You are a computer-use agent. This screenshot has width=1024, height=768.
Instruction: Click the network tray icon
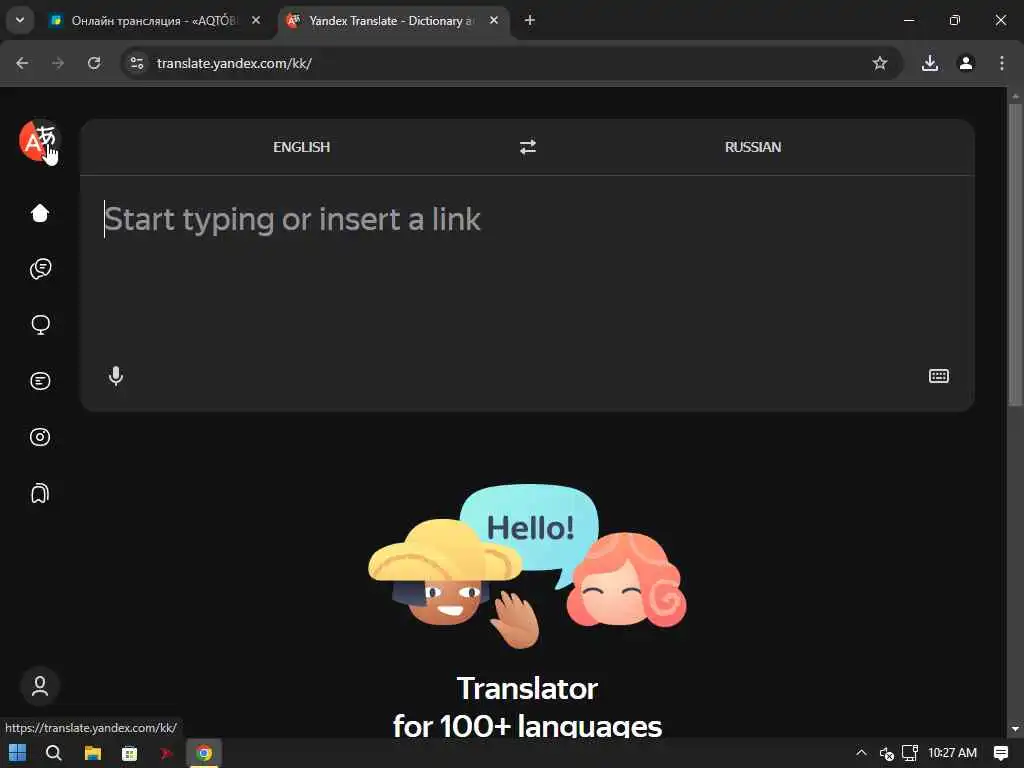click(909, 753)
